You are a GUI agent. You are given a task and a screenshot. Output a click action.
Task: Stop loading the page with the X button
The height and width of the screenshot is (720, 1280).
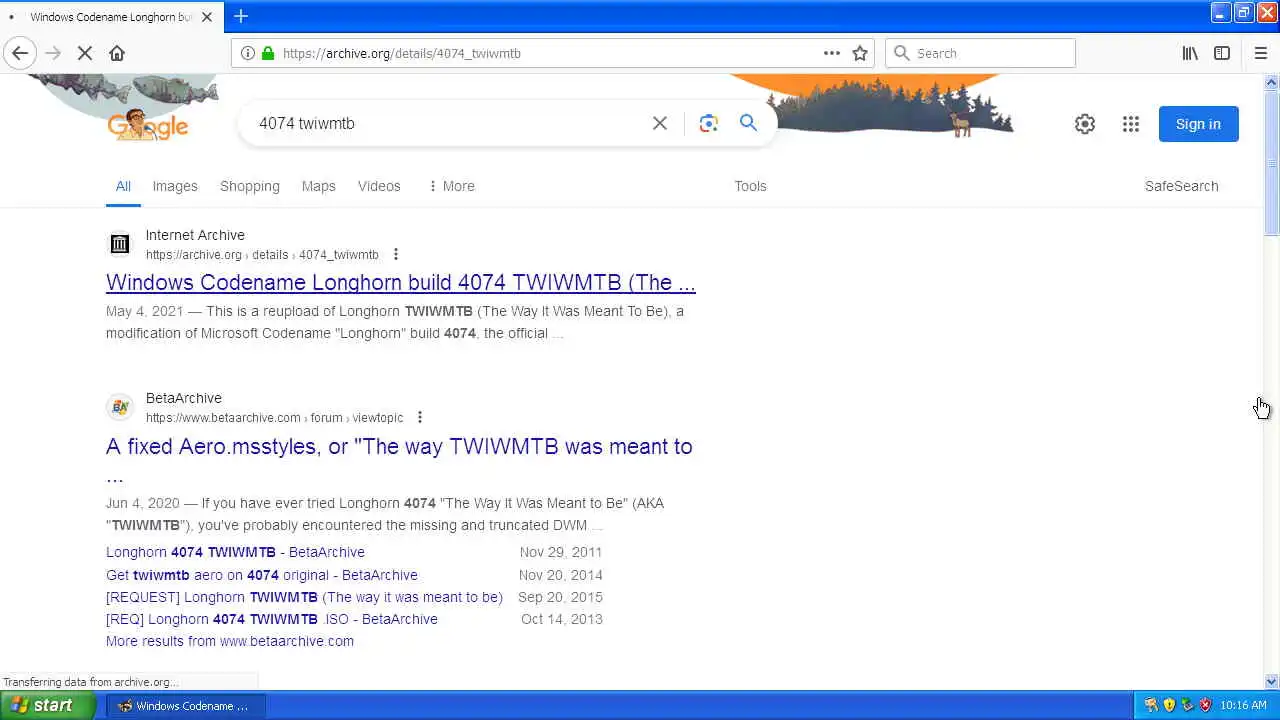pos(85,53)
